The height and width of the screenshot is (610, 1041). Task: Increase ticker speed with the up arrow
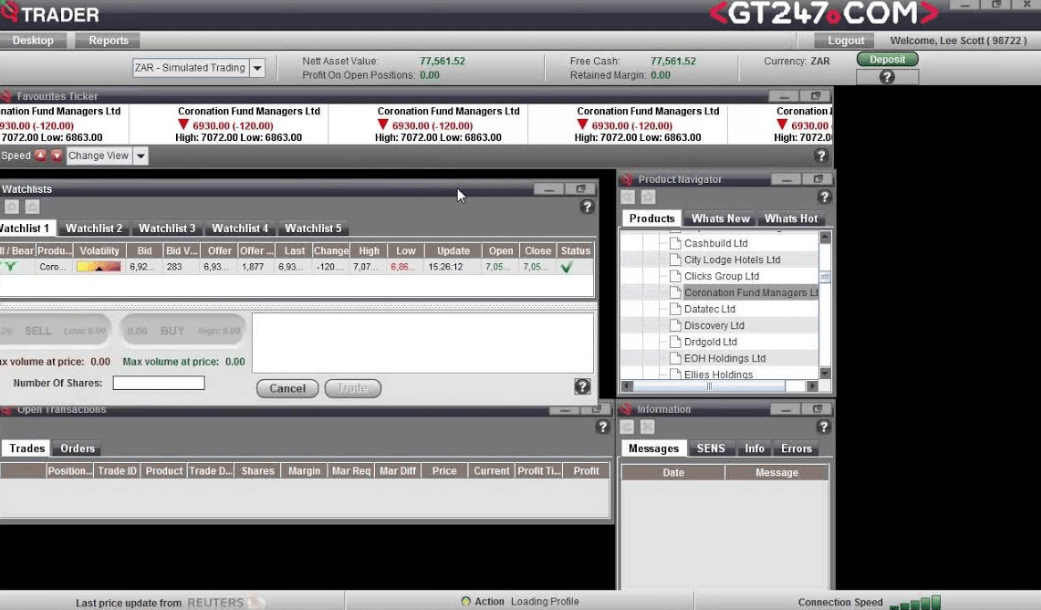click(41, 156)
